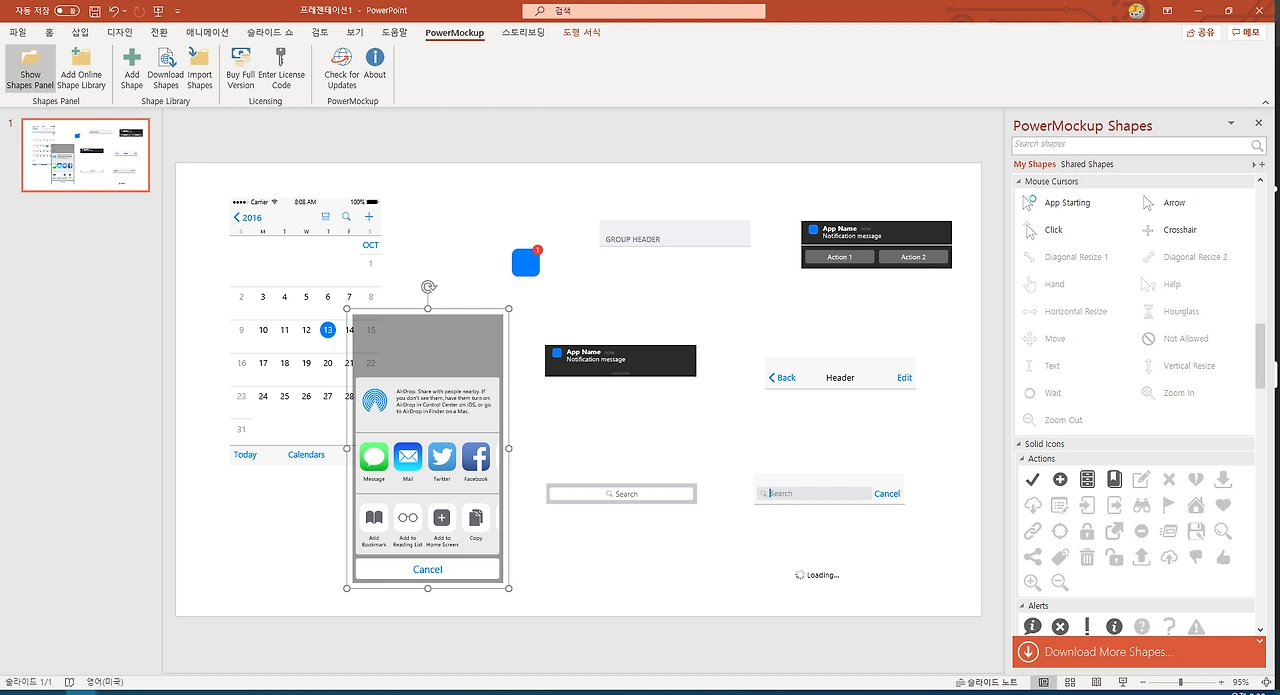Image resolution: width=1280 pixels, height=695 pixels.
Task: Open the 파일 tab
Action: [x=18, y=33]
